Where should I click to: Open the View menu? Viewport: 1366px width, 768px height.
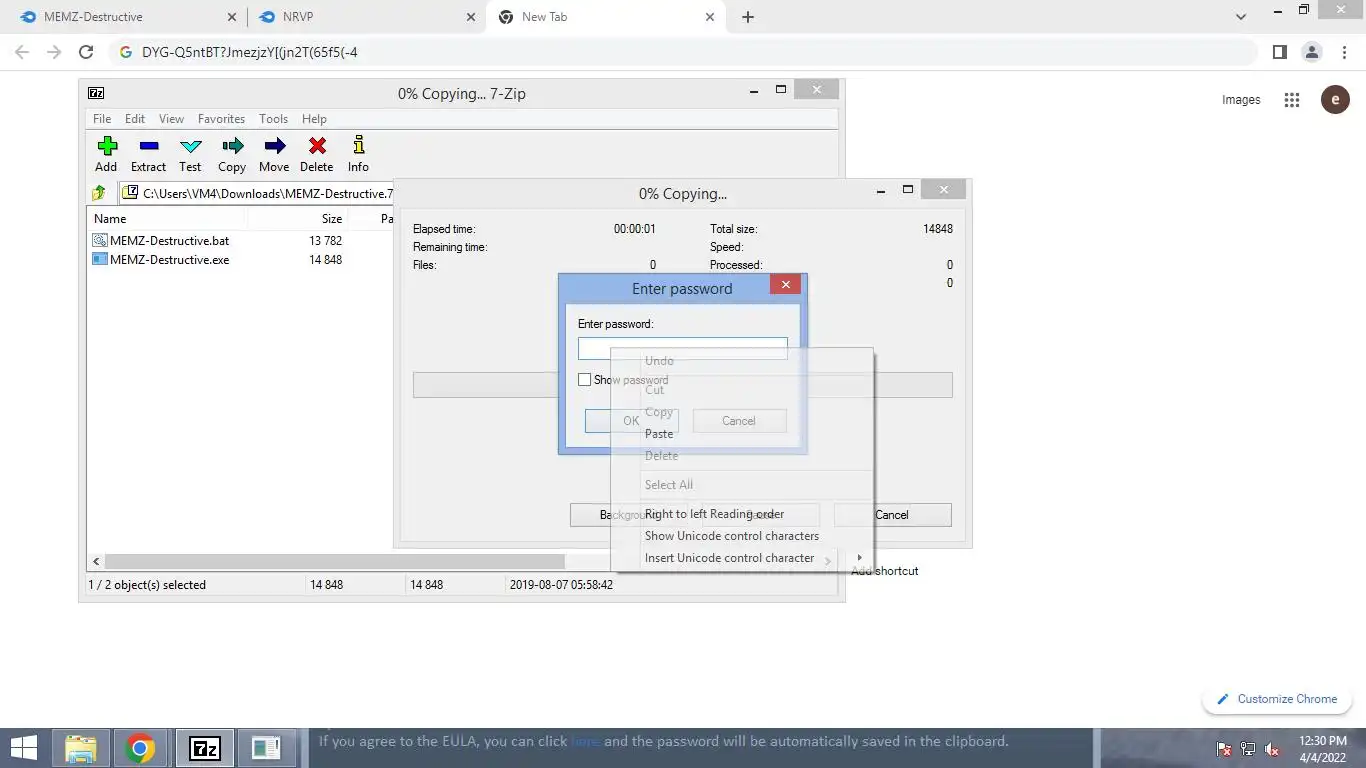click(171, 118)
